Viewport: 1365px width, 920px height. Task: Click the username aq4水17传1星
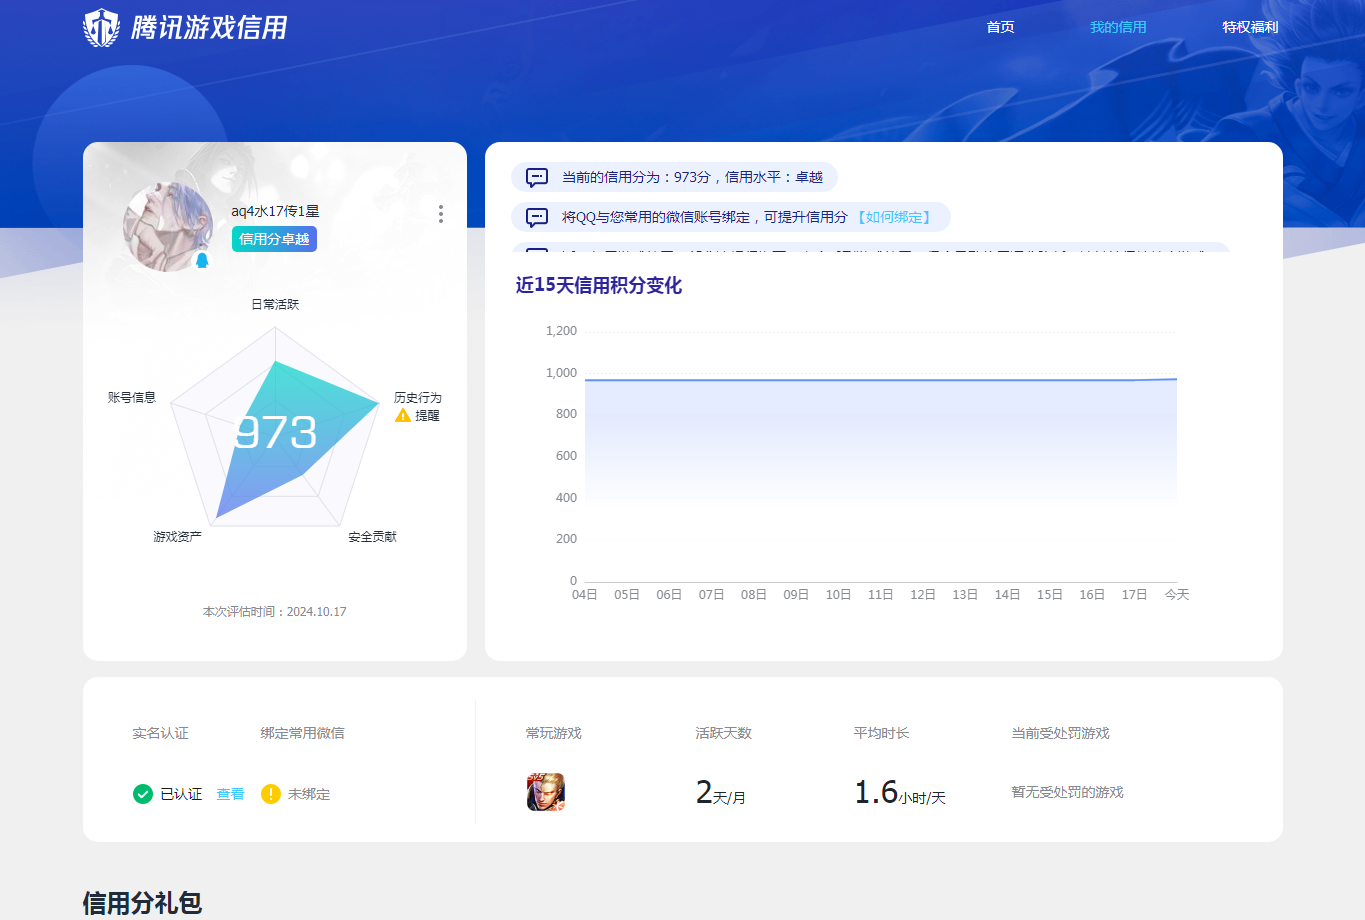pyautogui.click(x=275, y=211)
